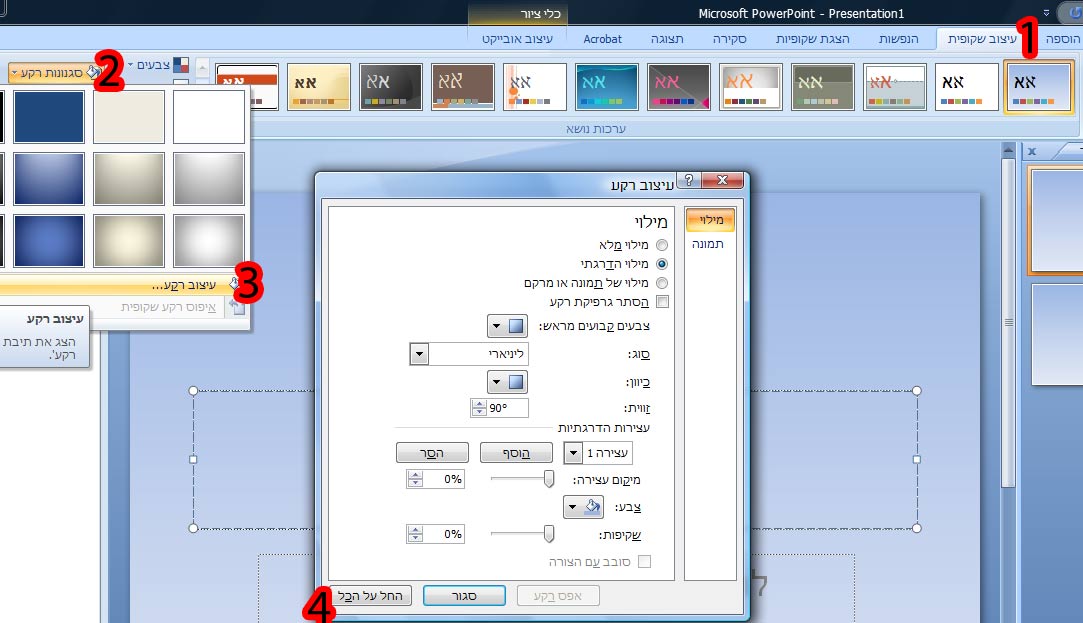Viewport: 1083px width, 623px height.
Task: Apply the teal blue wave theme thumbnail
Action: click(606, 86)
